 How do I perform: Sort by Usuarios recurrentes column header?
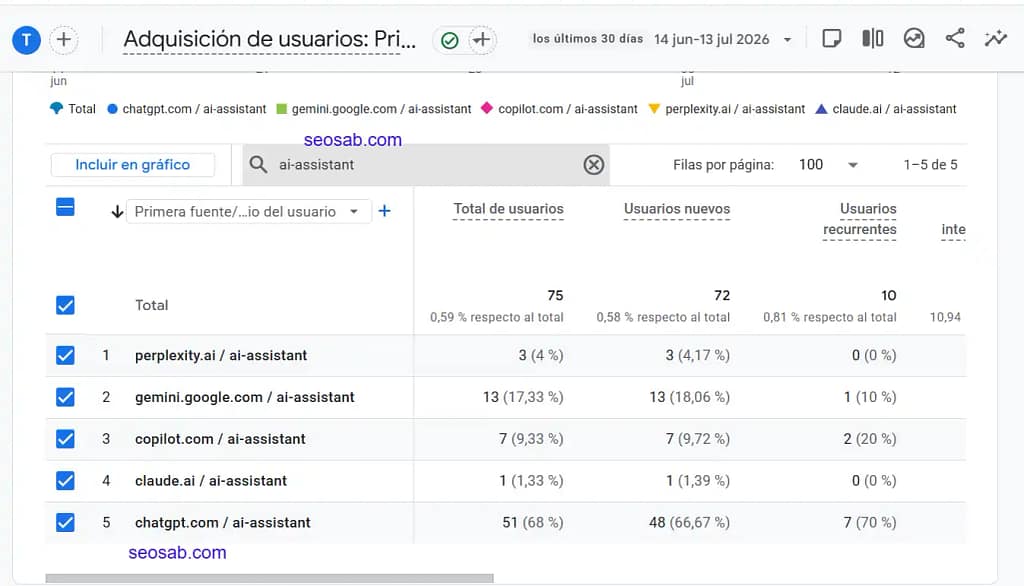(x=859, y=219)
